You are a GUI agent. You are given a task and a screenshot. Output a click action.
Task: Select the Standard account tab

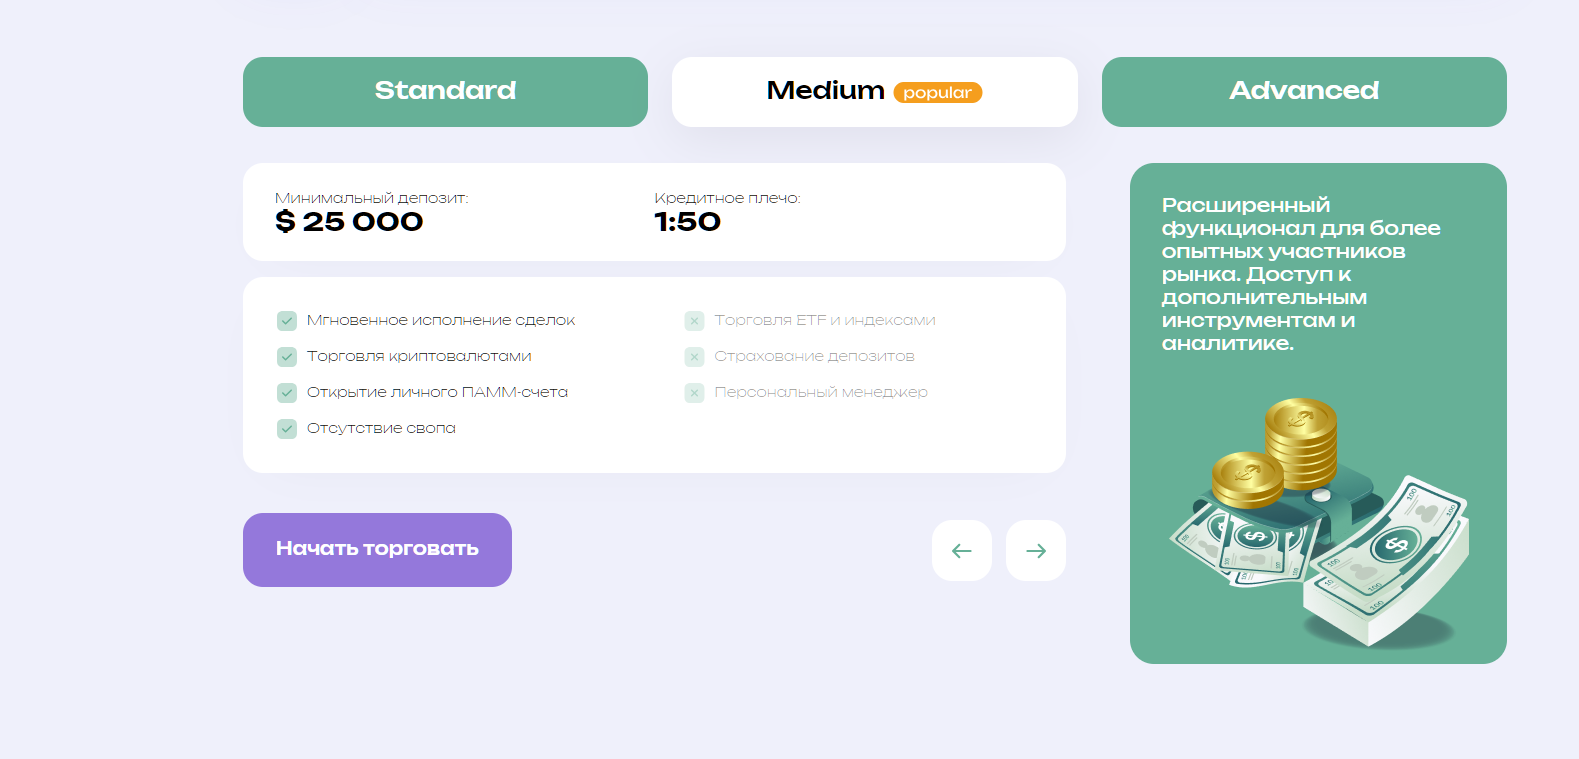click(445, 92)
